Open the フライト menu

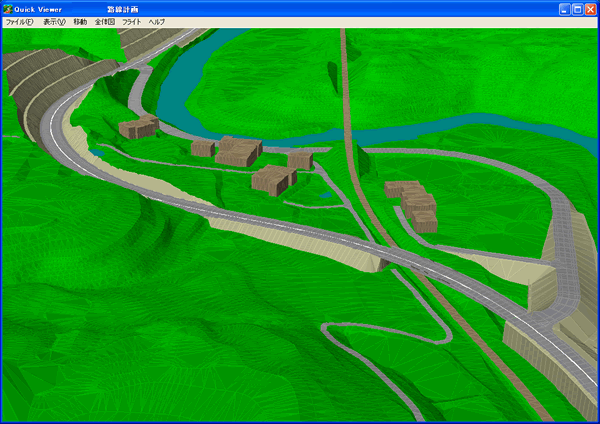132,22
